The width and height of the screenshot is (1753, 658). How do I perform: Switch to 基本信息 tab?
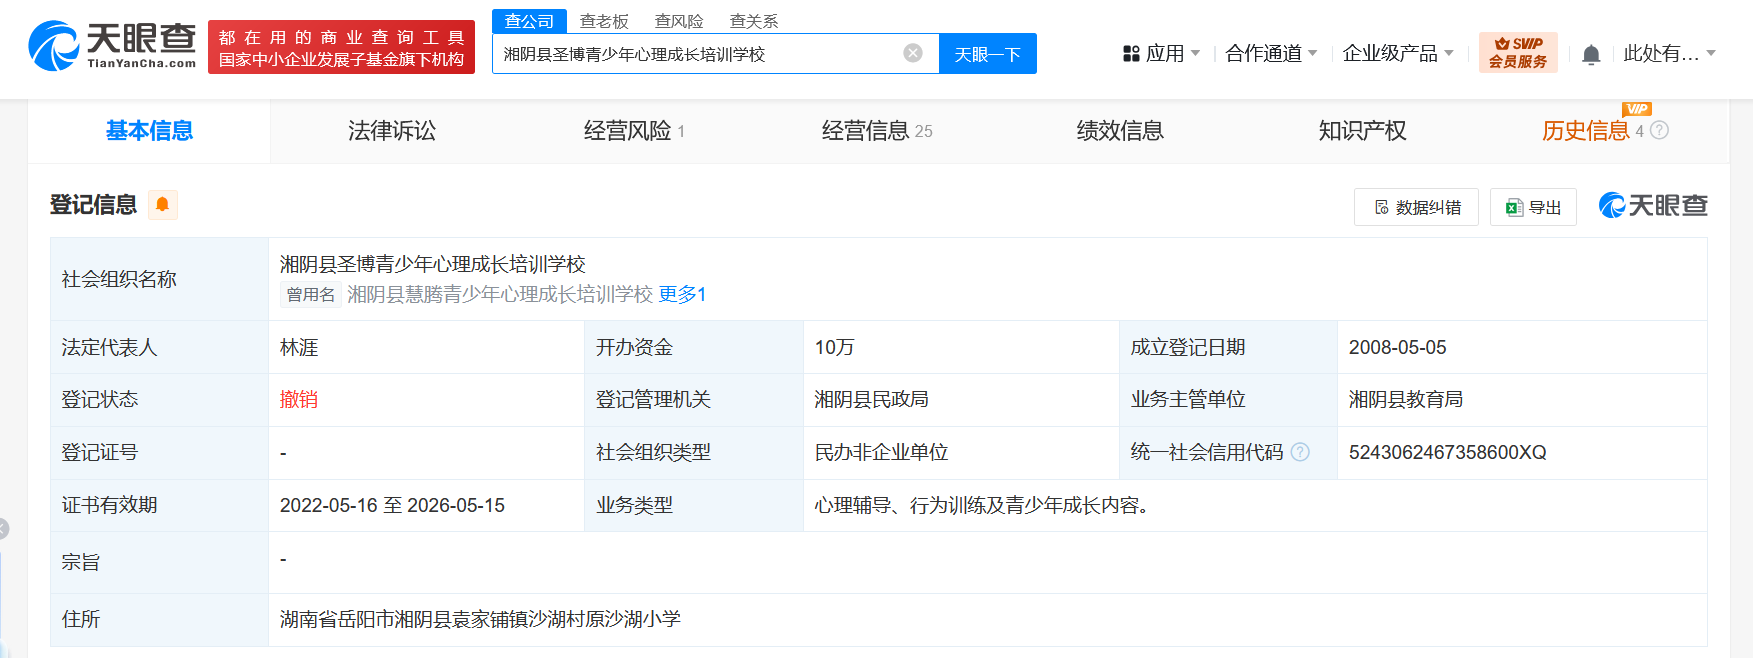point(149,131)
